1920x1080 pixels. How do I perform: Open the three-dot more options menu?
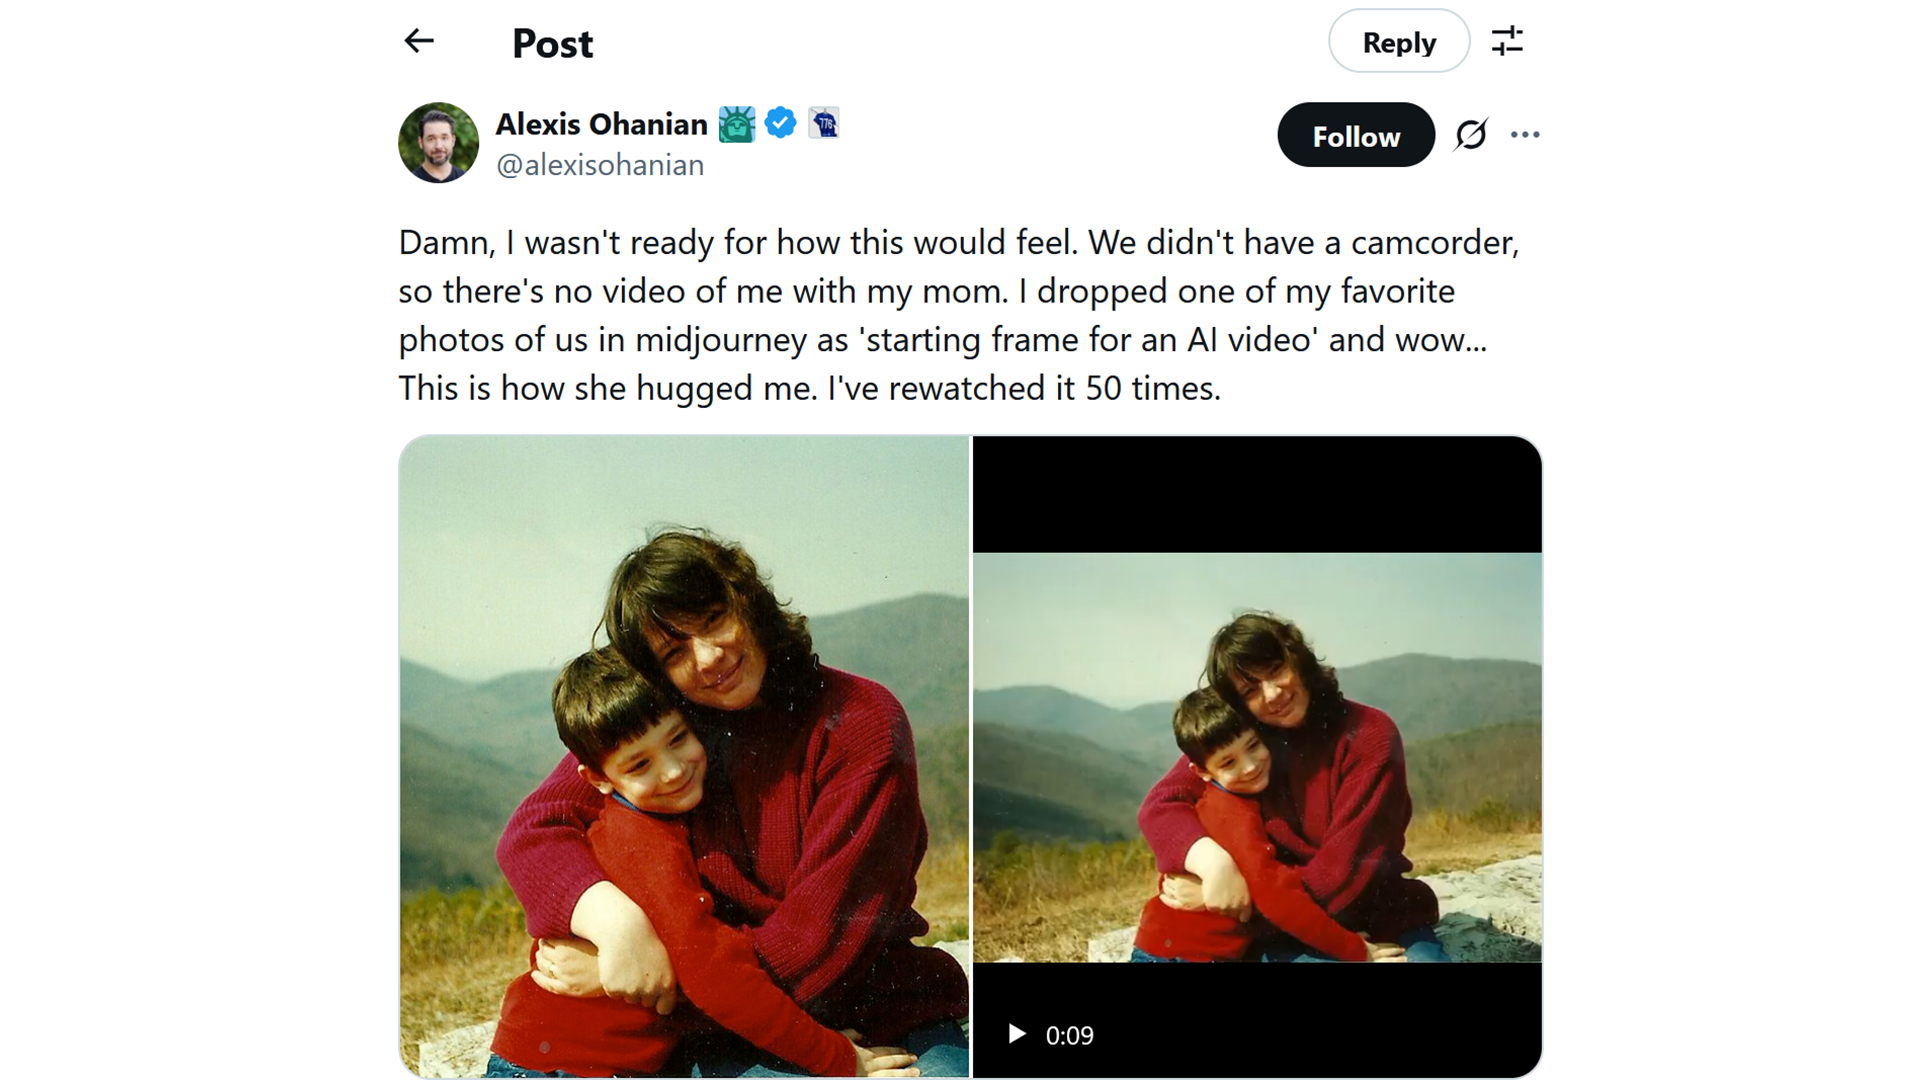[1525, 135]
